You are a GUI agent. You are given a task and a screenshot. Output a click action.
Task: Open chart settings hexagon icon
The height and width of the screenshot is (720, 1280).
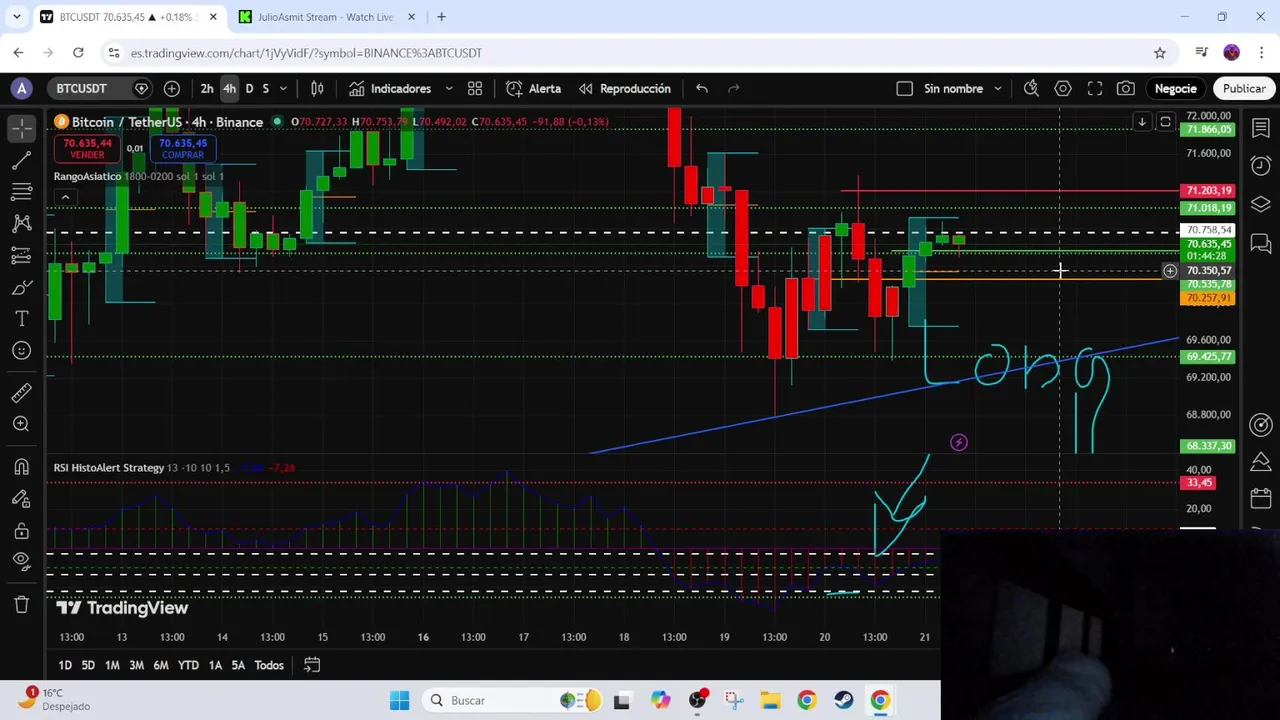click(x=1063, y=89)
